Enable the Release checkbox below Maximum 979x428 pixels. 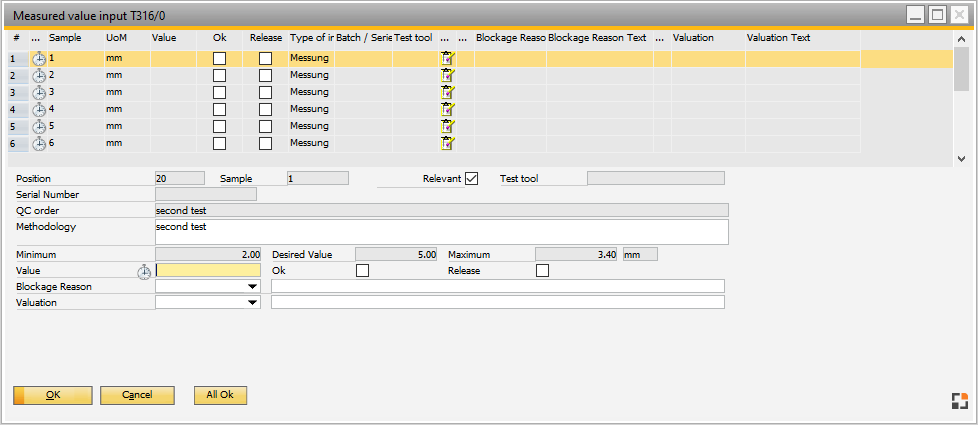tap(543, 270)
